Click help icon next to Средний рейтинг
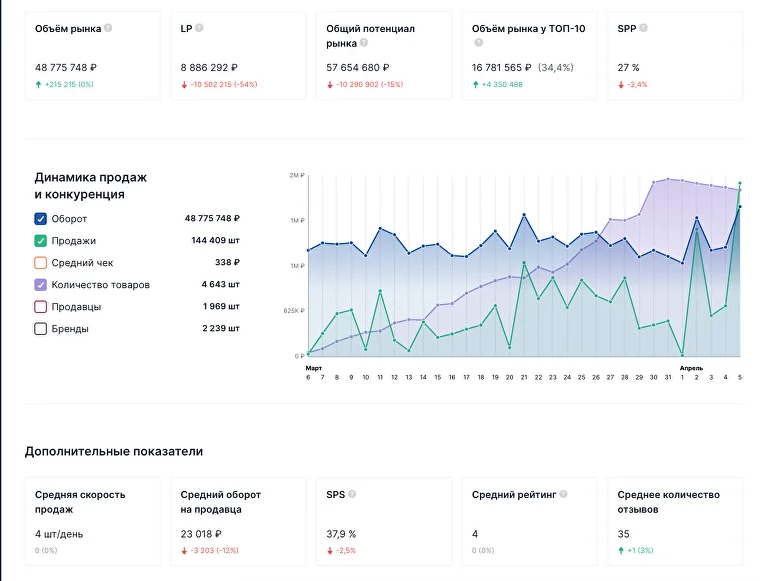Screen dimensions: 760x581 click(563, 494)
